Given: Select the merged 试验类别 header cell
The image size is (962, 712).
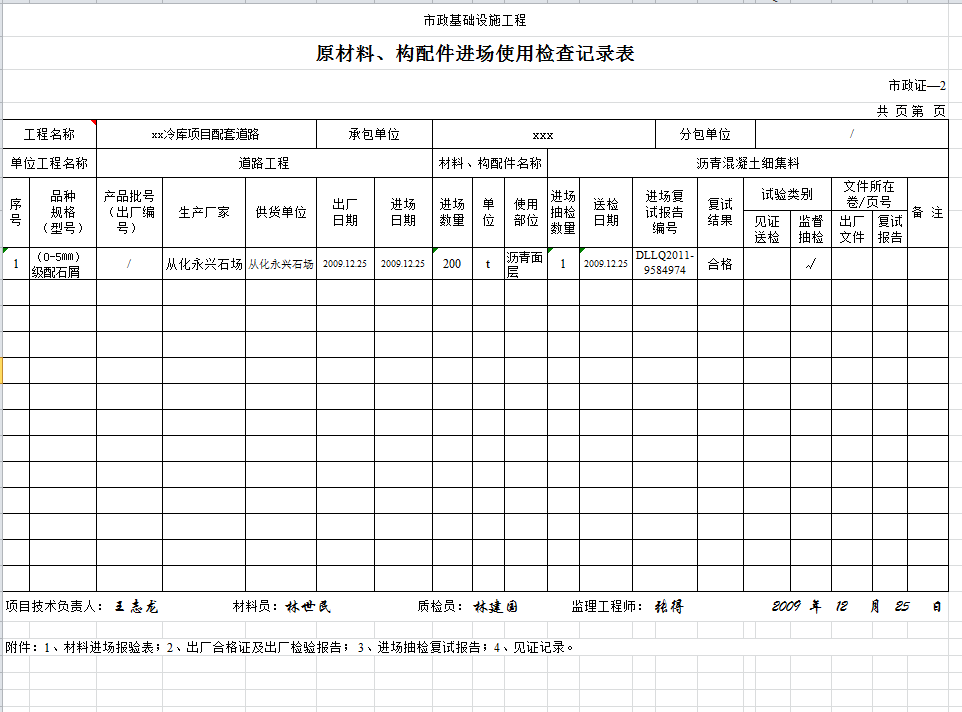Looking at the screenshot, I should pyautogui.click(x=788, y=194).
